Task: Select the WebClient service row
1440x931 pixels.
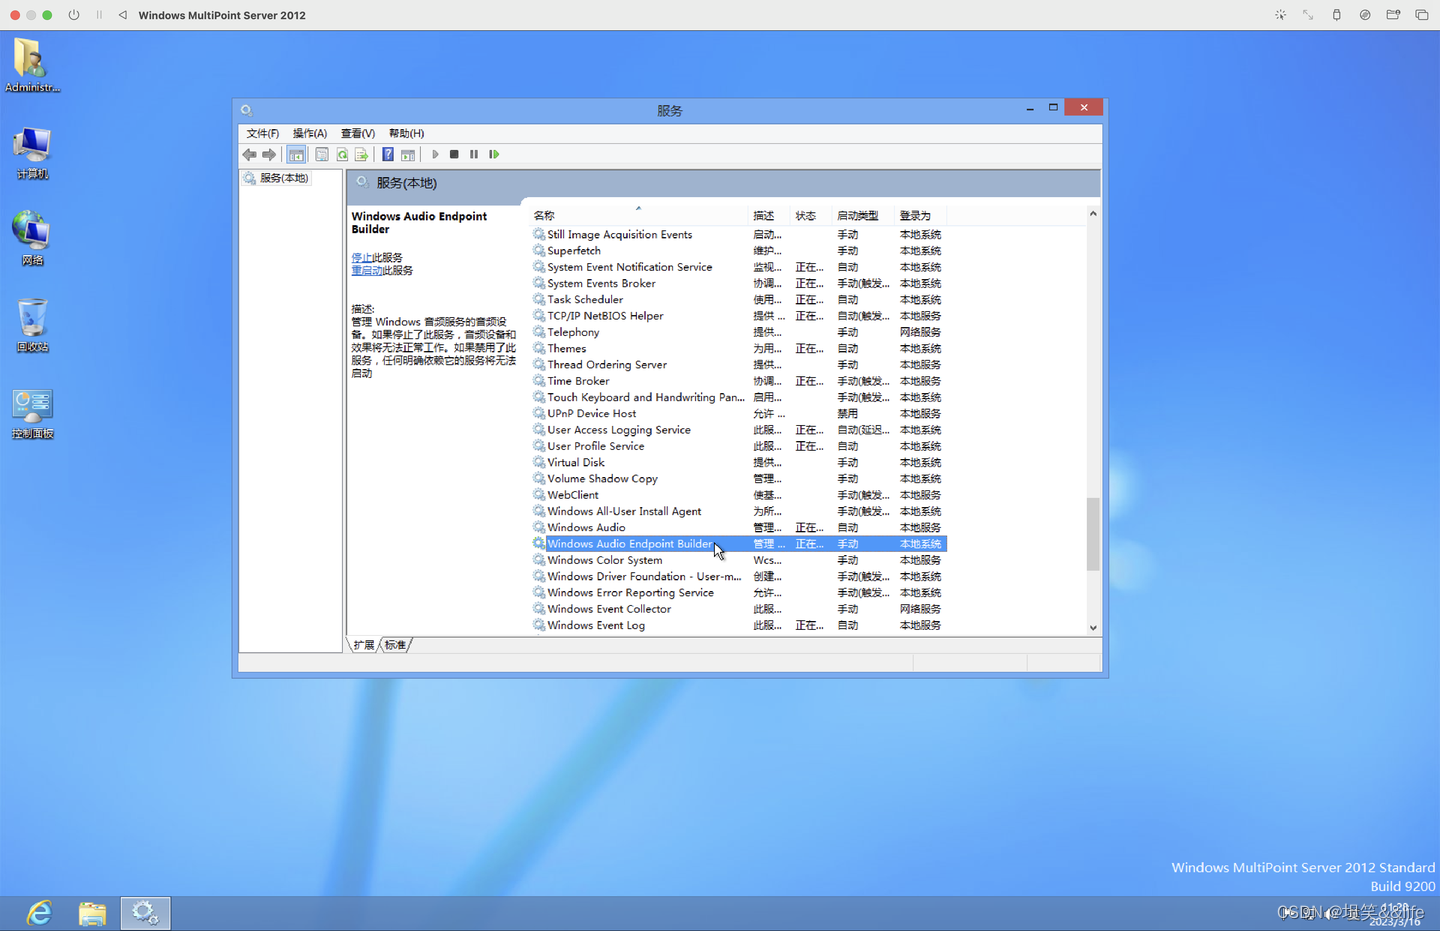Action: (739, 495)
